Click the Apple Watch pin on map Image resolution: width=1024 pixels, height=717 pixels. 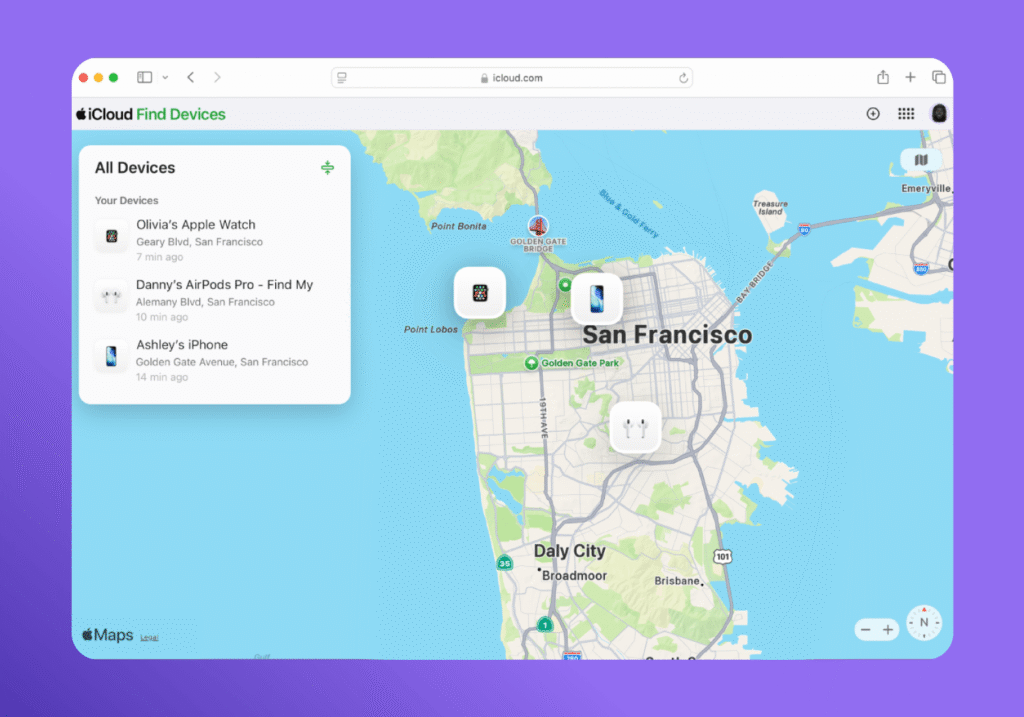(x=480, y=293)
